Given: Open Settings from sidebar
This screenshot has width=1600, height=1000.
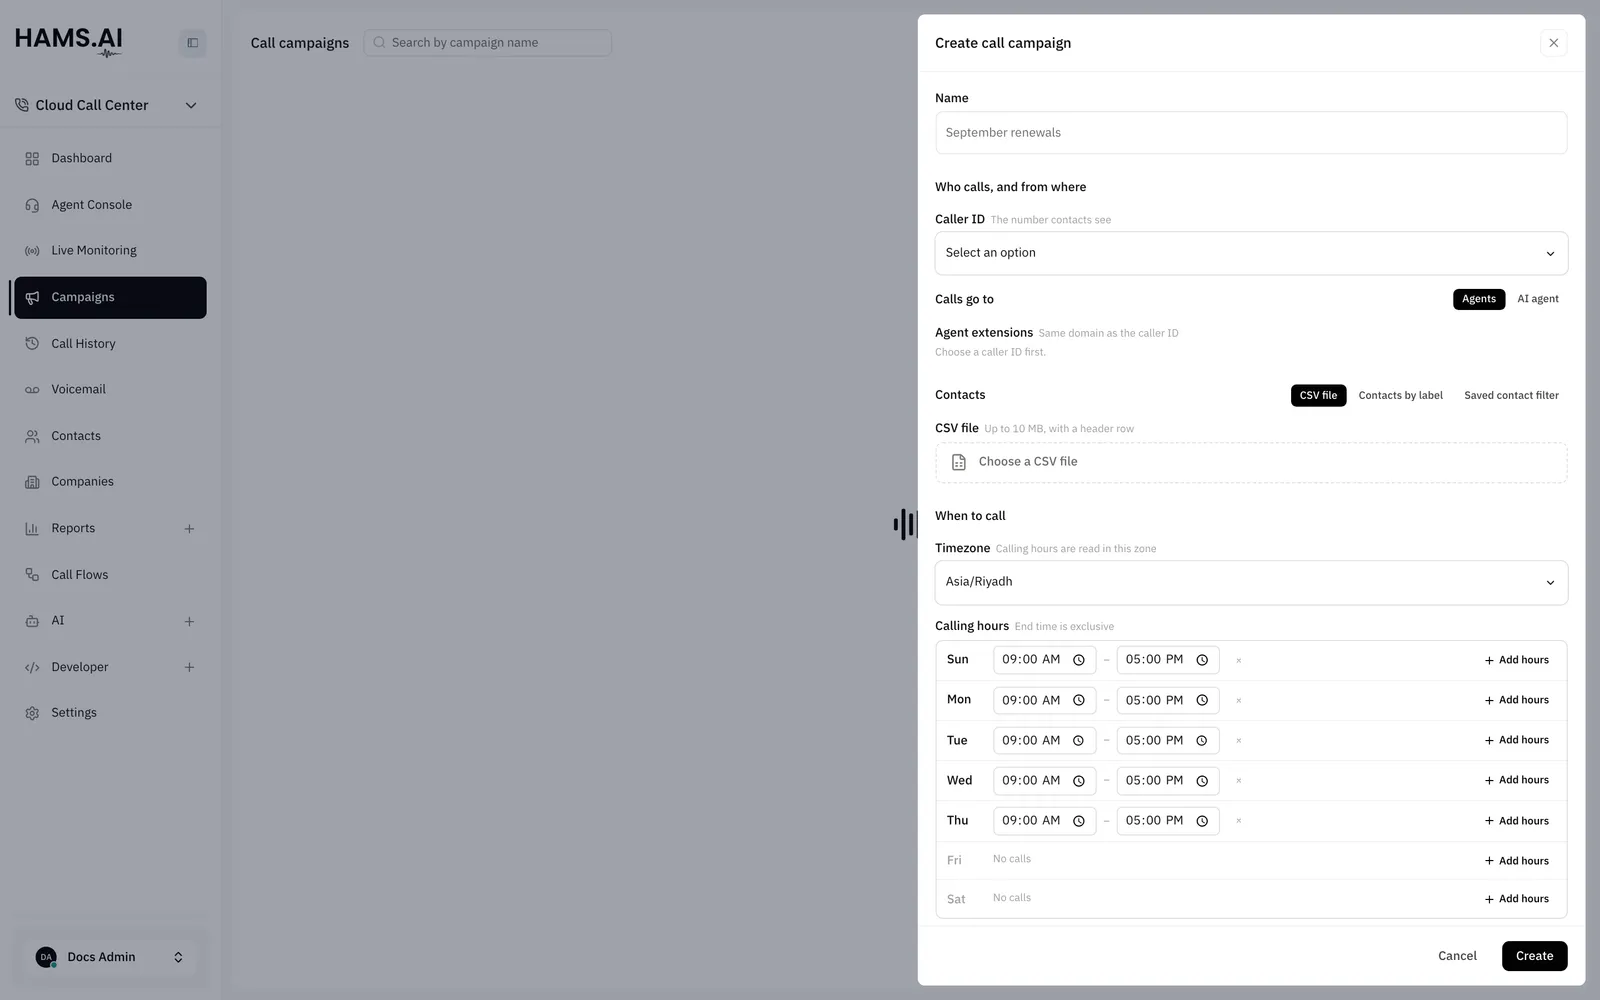Looking at the screenshot, I should 110,713.
